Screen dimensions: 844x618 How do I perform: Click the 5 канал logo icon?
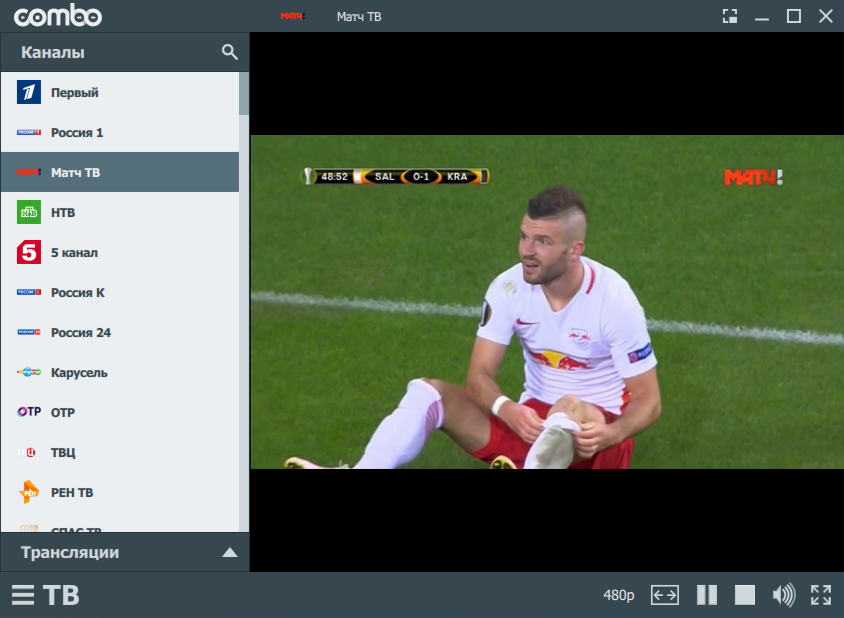29,253
